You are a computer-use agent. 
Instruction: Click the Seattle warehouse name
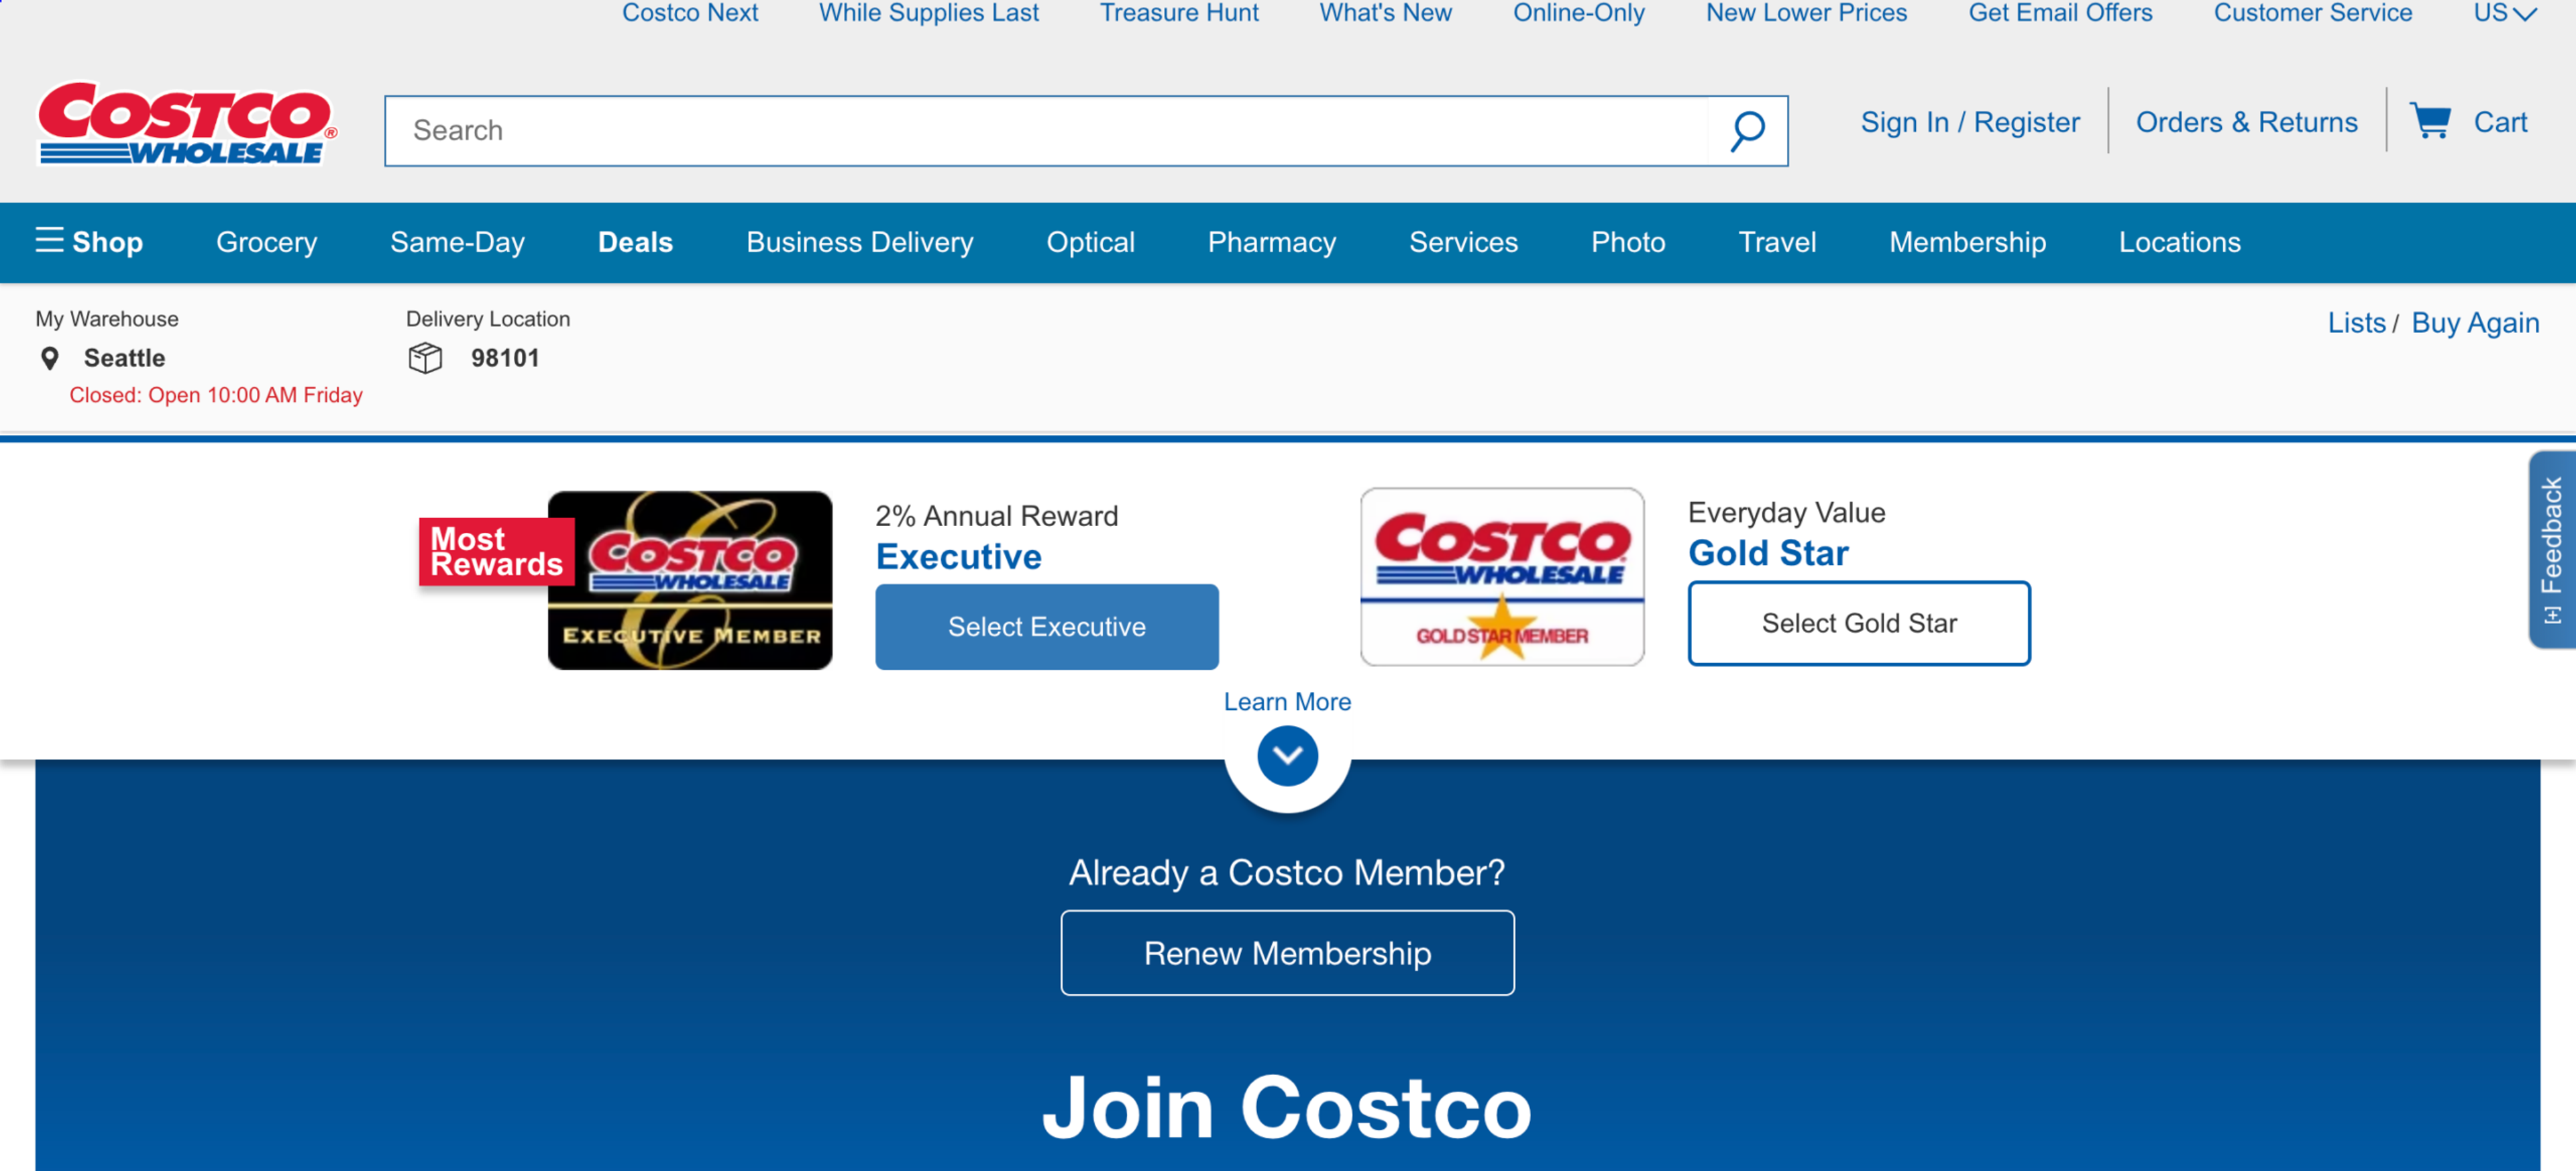point(124,358)
